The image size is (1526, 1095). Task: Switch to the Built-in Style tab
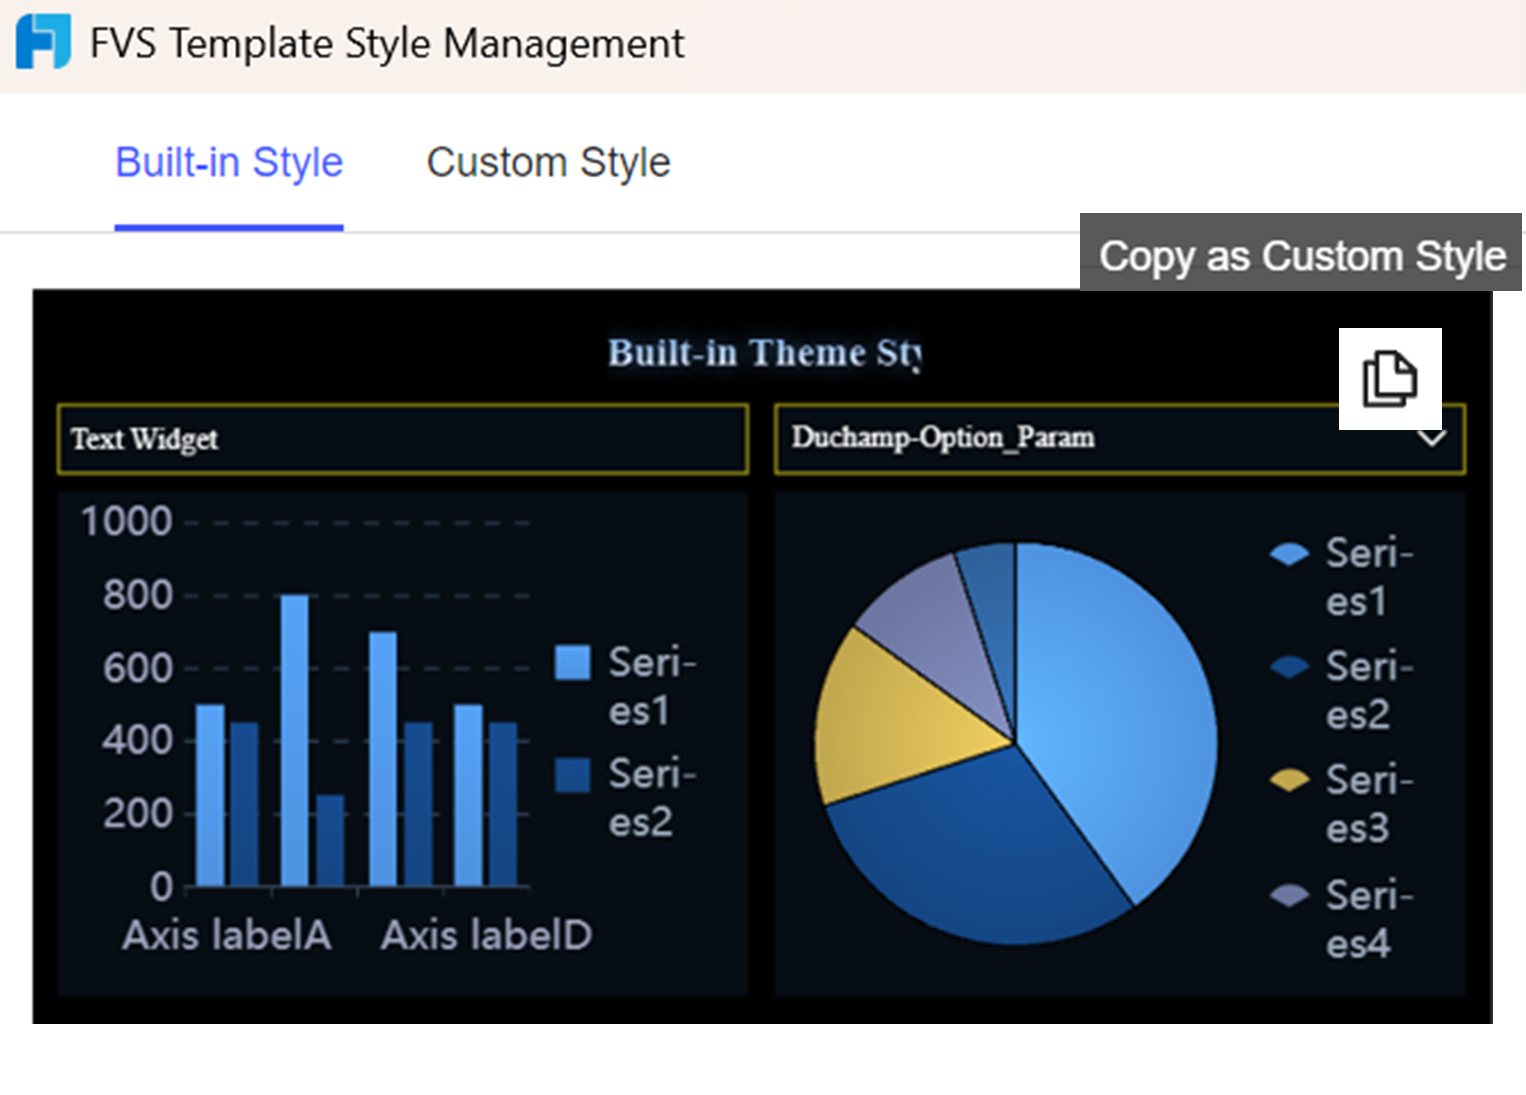pyautogui.click(x=229, y=163)
